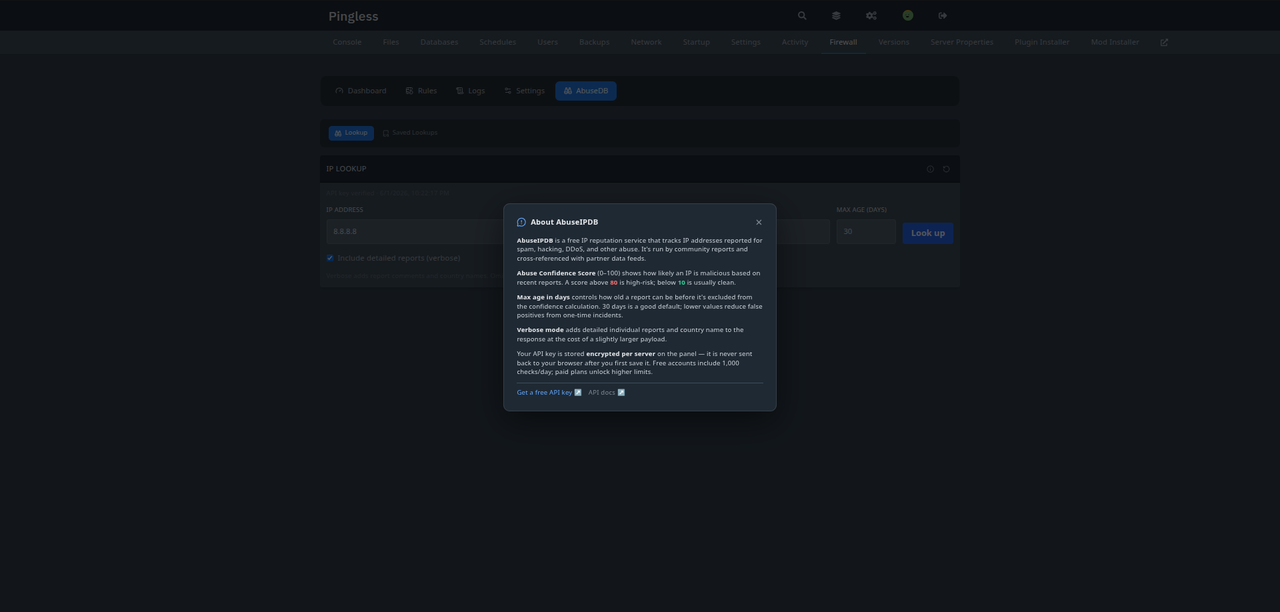Switch to the firewall Settings sub-tab
This screenshot has width=1280, height=612.
tap(525, 91)
